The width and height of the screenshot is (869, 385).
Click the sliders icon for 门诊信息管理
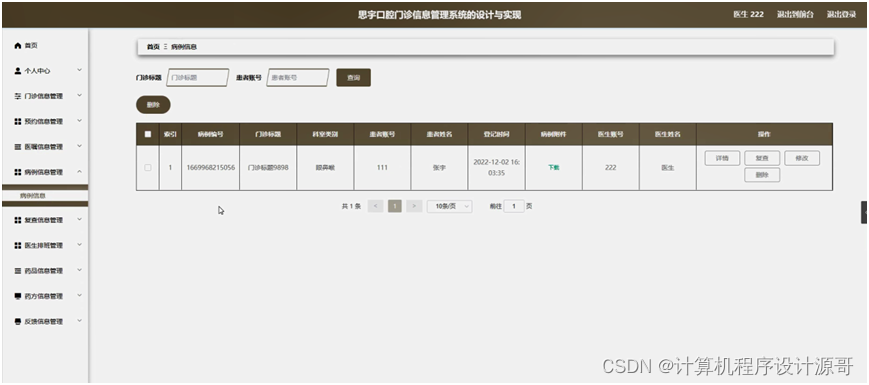18,96
